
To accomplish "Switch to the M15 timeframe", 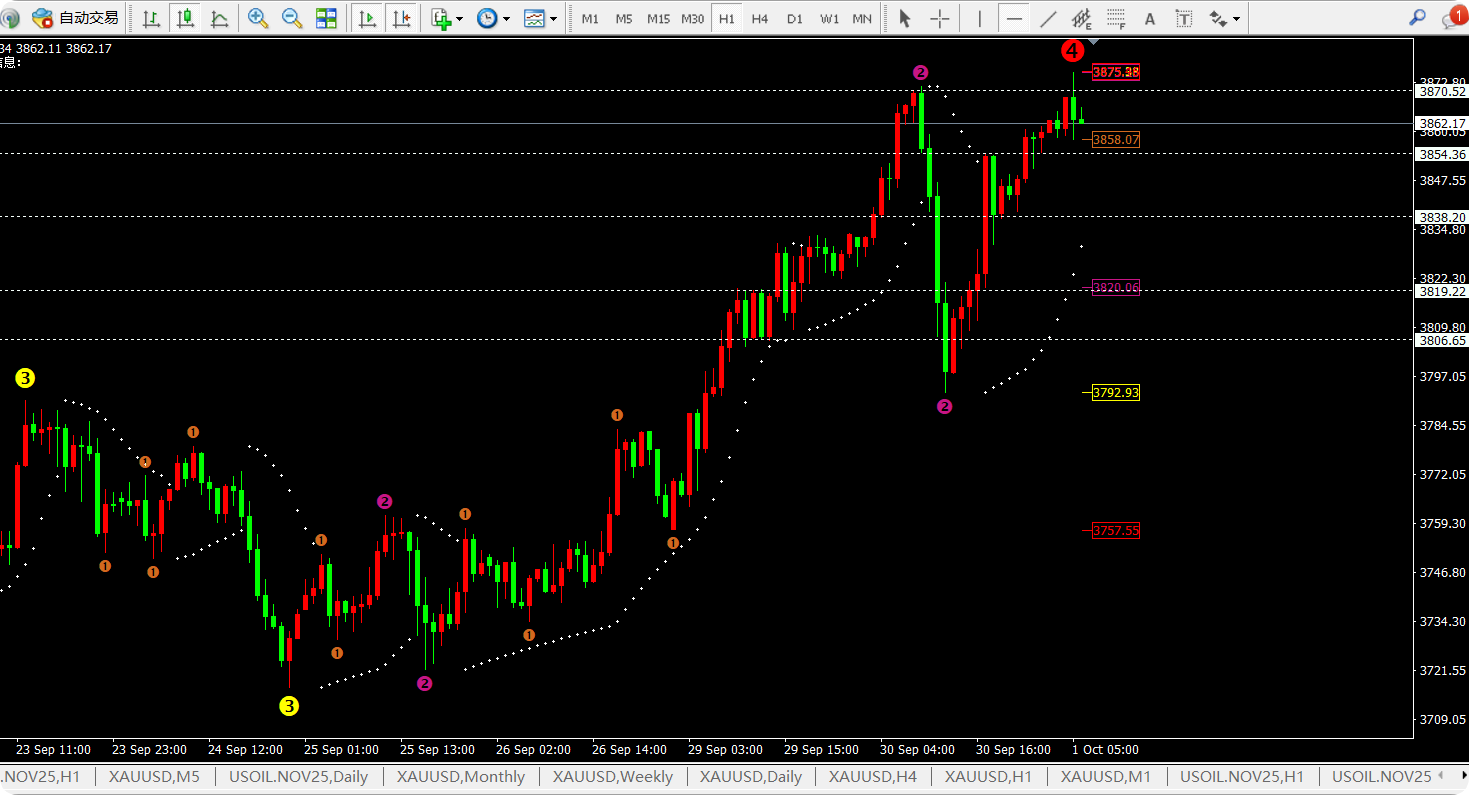I will (658, 18).
